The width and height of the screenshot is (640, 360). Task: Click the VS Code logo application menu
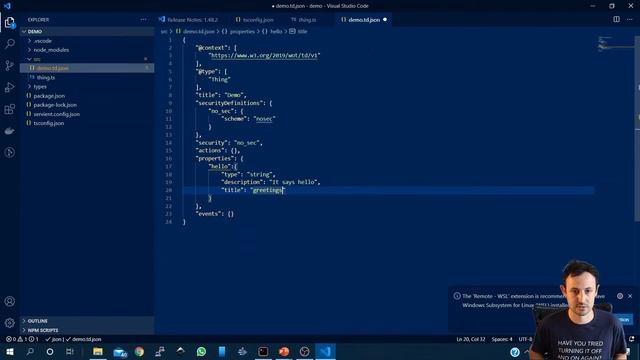coord(7,6)
